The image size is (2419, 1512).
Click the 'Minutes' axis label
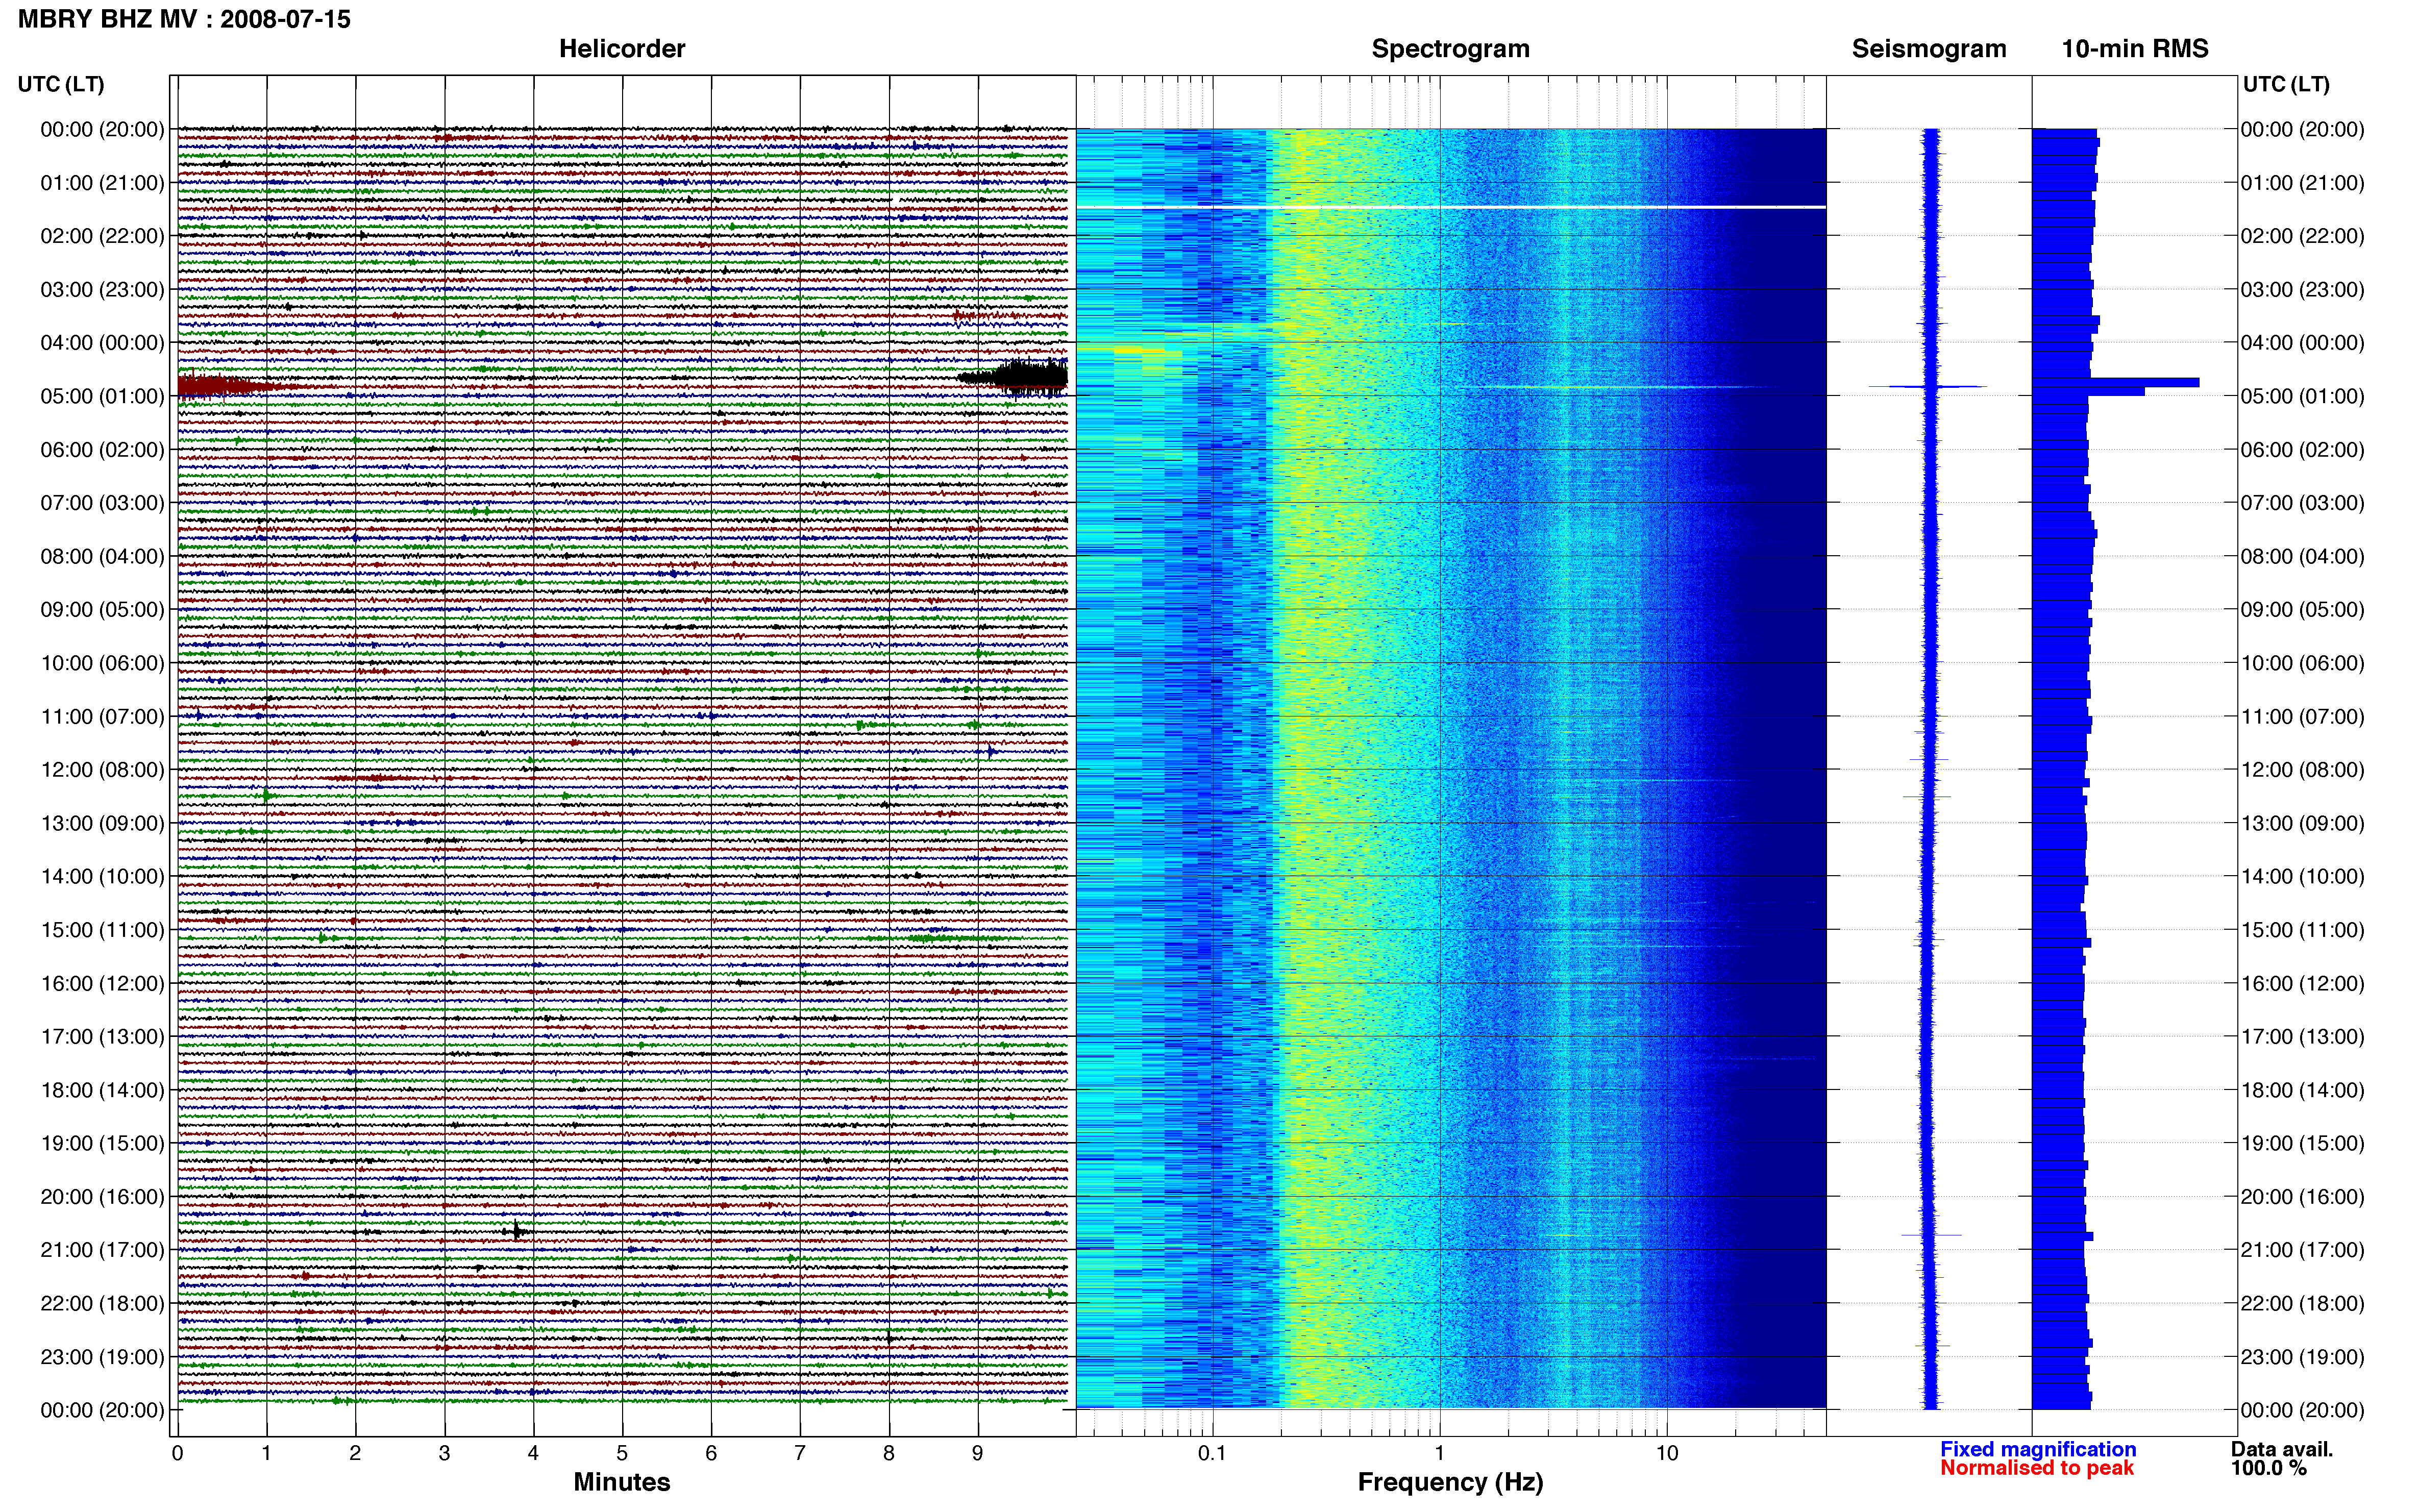(x=622, y=1482)
